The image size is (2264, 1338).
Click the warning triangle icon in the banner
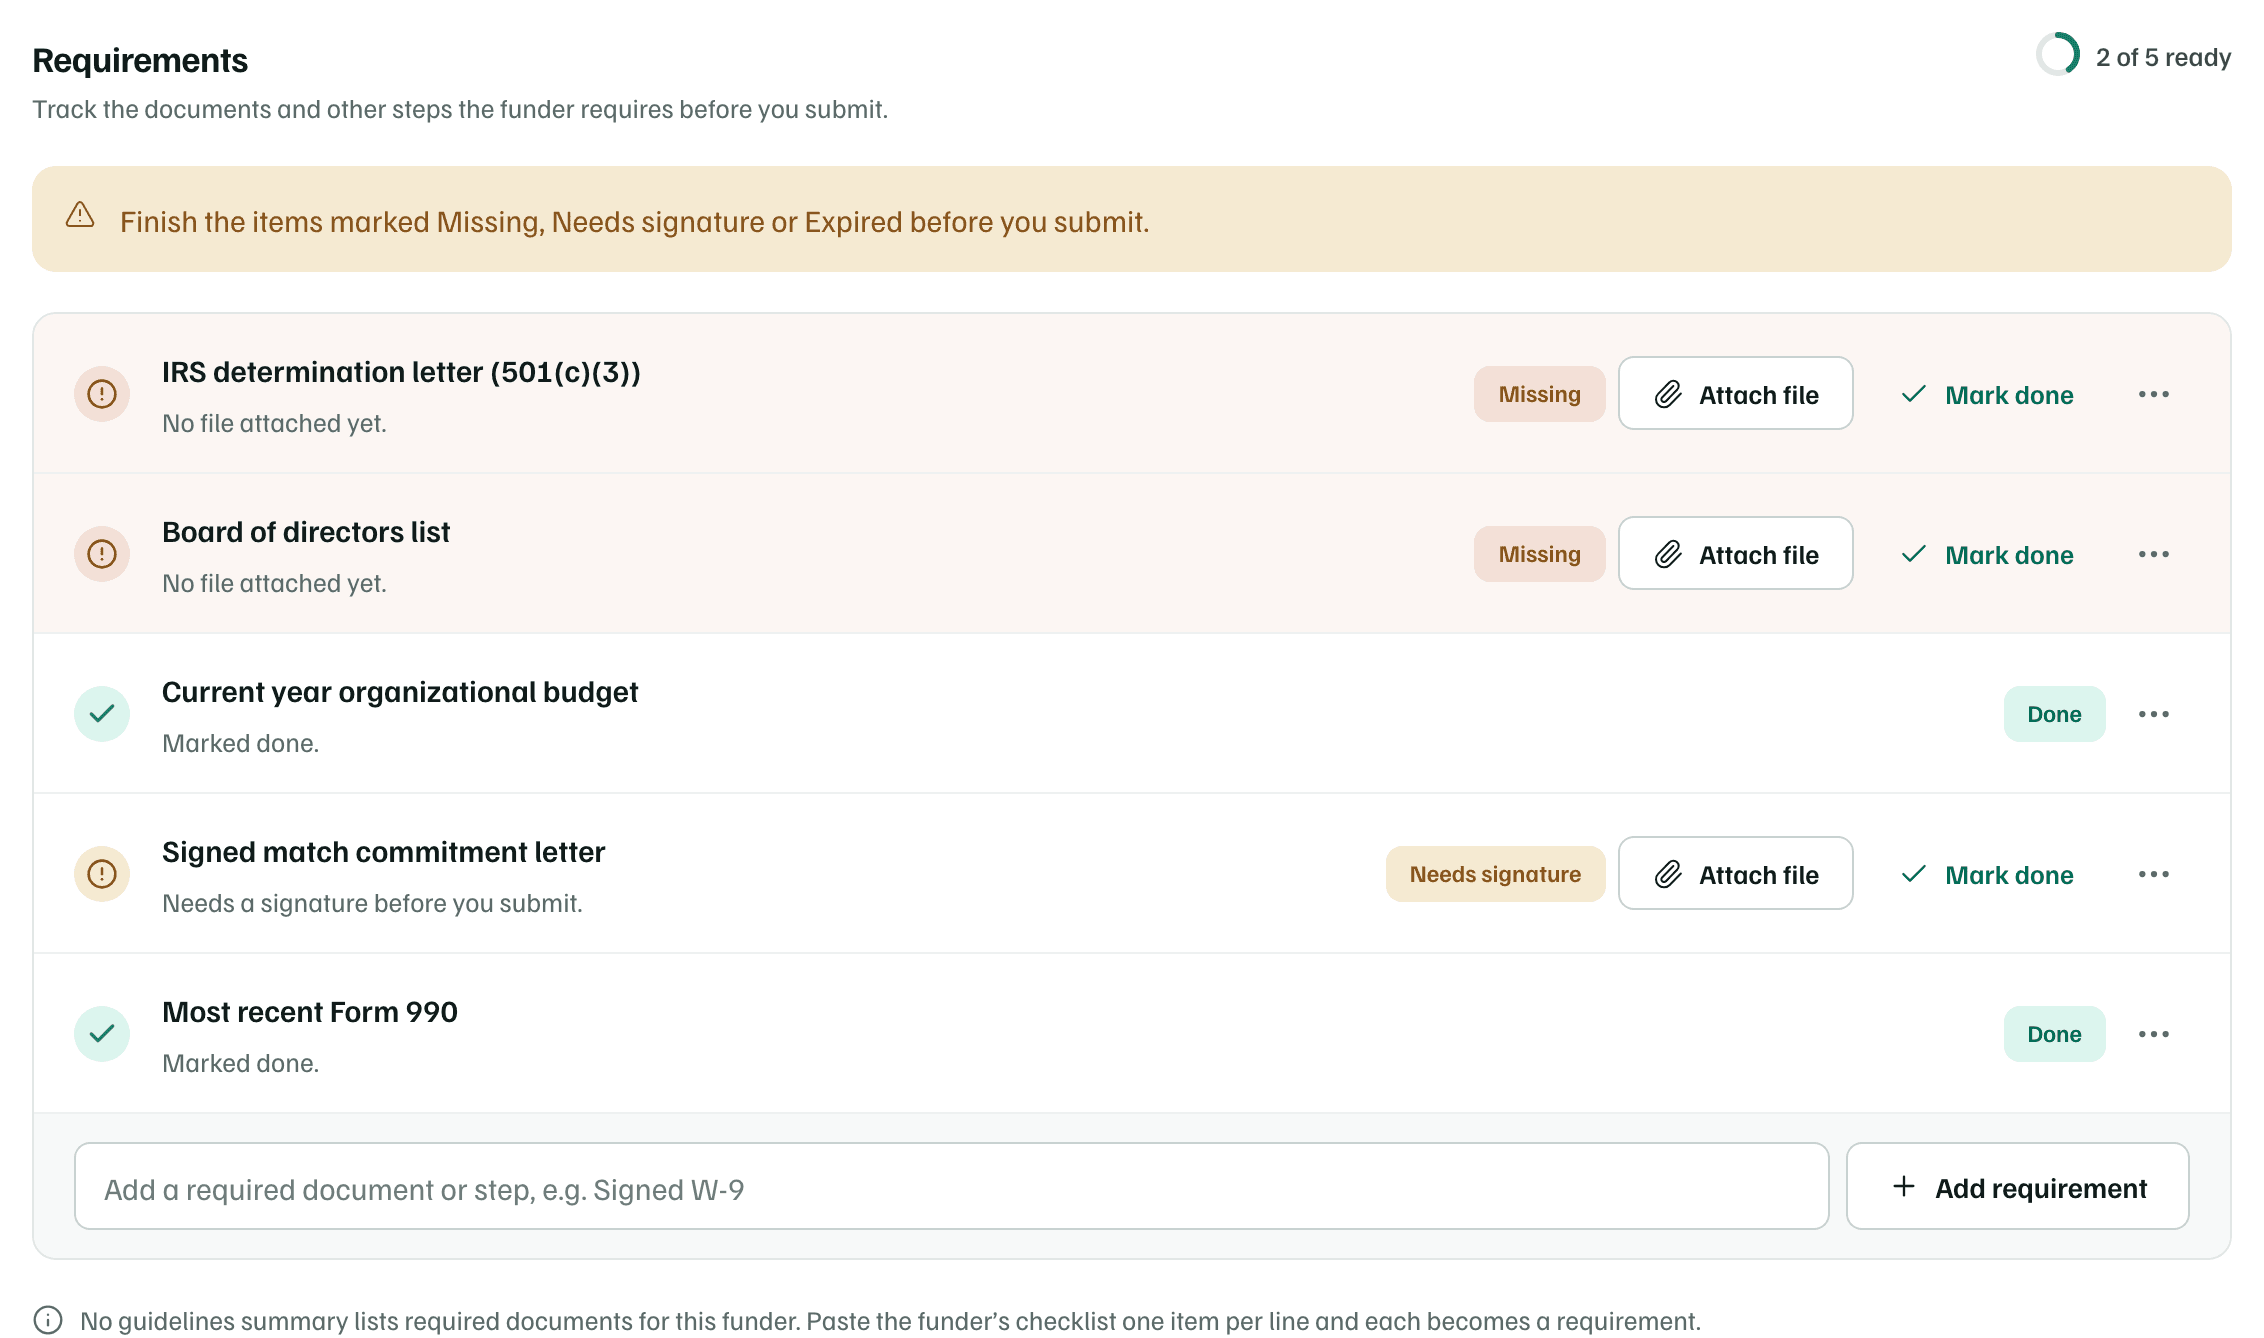coord(80,216)
